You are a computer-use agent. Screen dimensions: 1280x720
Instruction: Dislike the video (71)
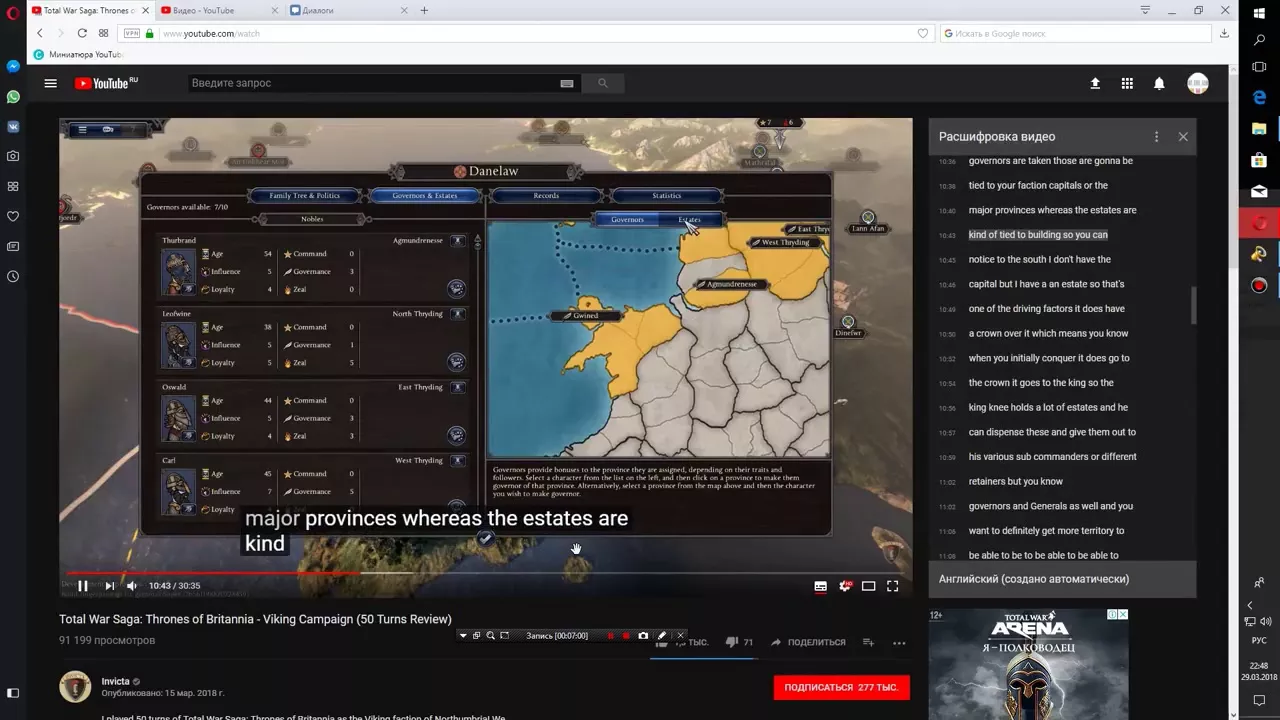(x=738, y=642)
